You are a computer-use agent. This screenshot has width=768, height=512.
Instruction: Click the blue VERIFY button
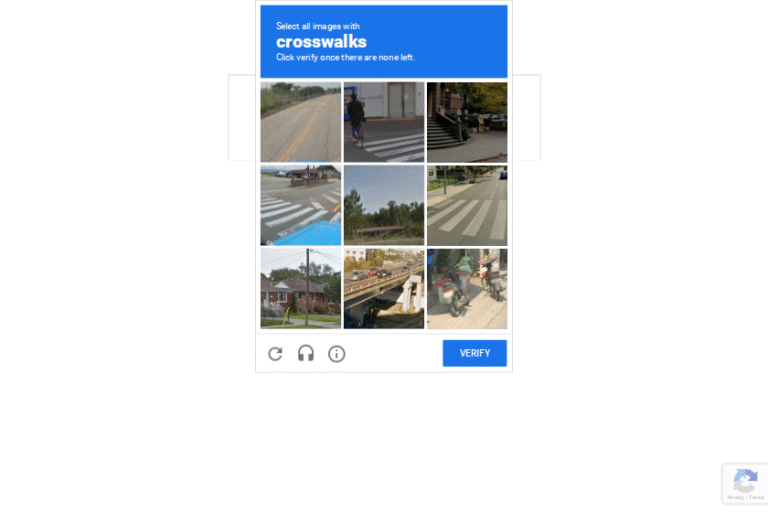[475, 353]
